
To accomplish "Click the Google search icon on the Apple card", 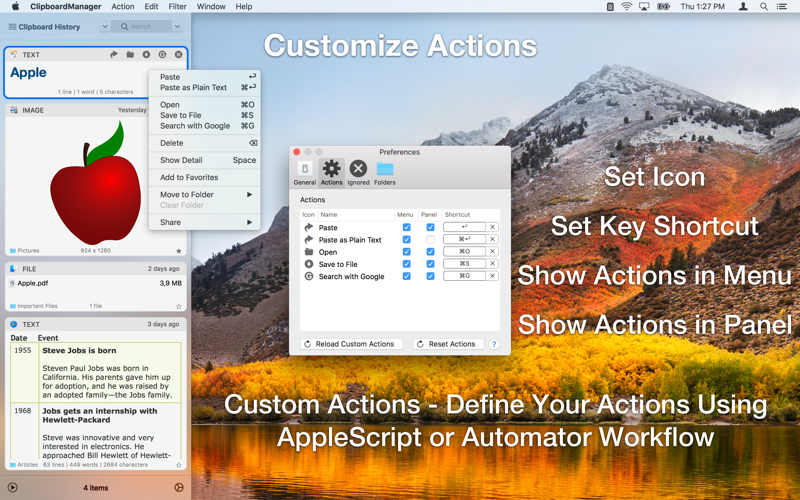I will coord(162,54).
